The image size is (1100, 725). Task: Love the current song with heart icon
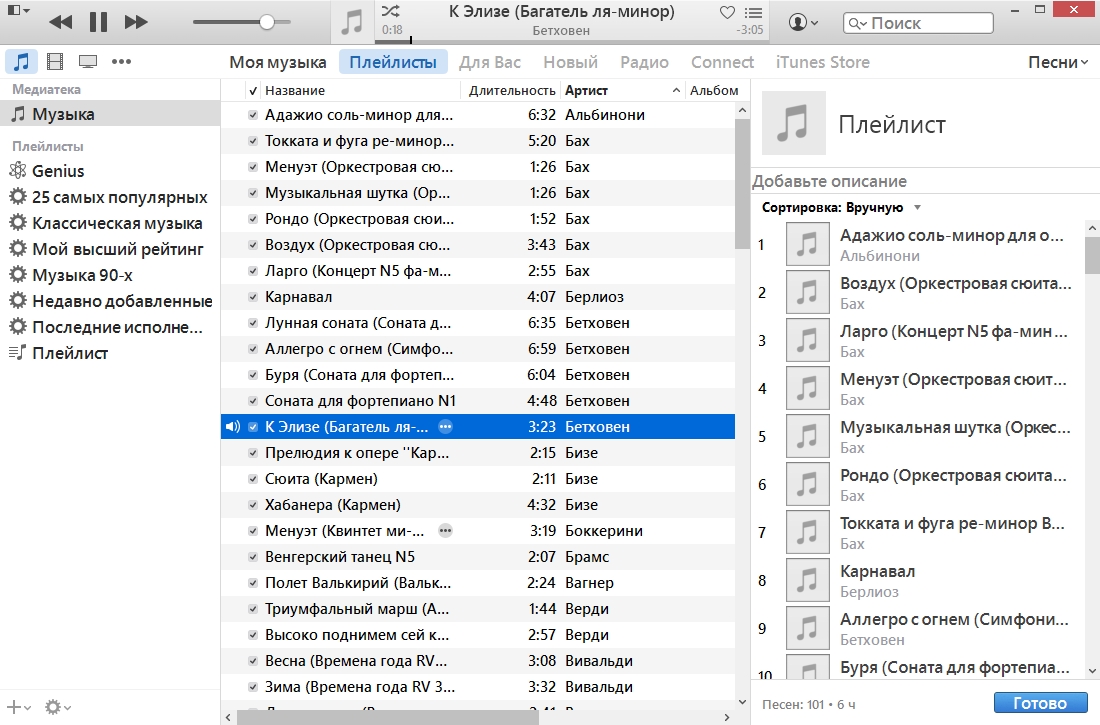pyautogui.click(x=727, y=12)
